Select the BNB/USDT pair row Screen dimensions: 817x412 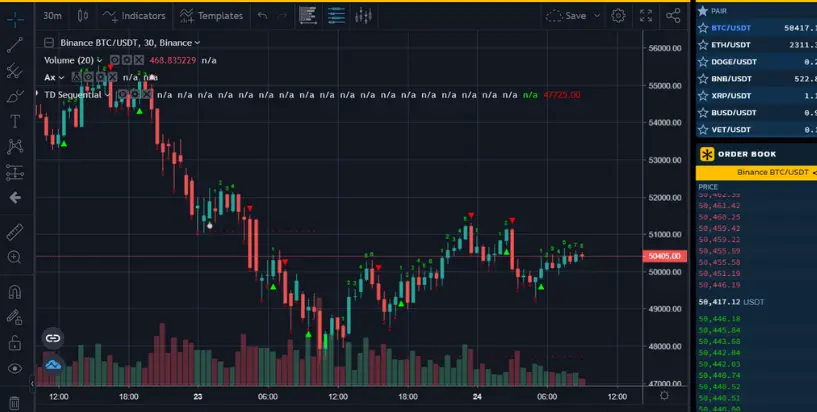coord(757,79)
